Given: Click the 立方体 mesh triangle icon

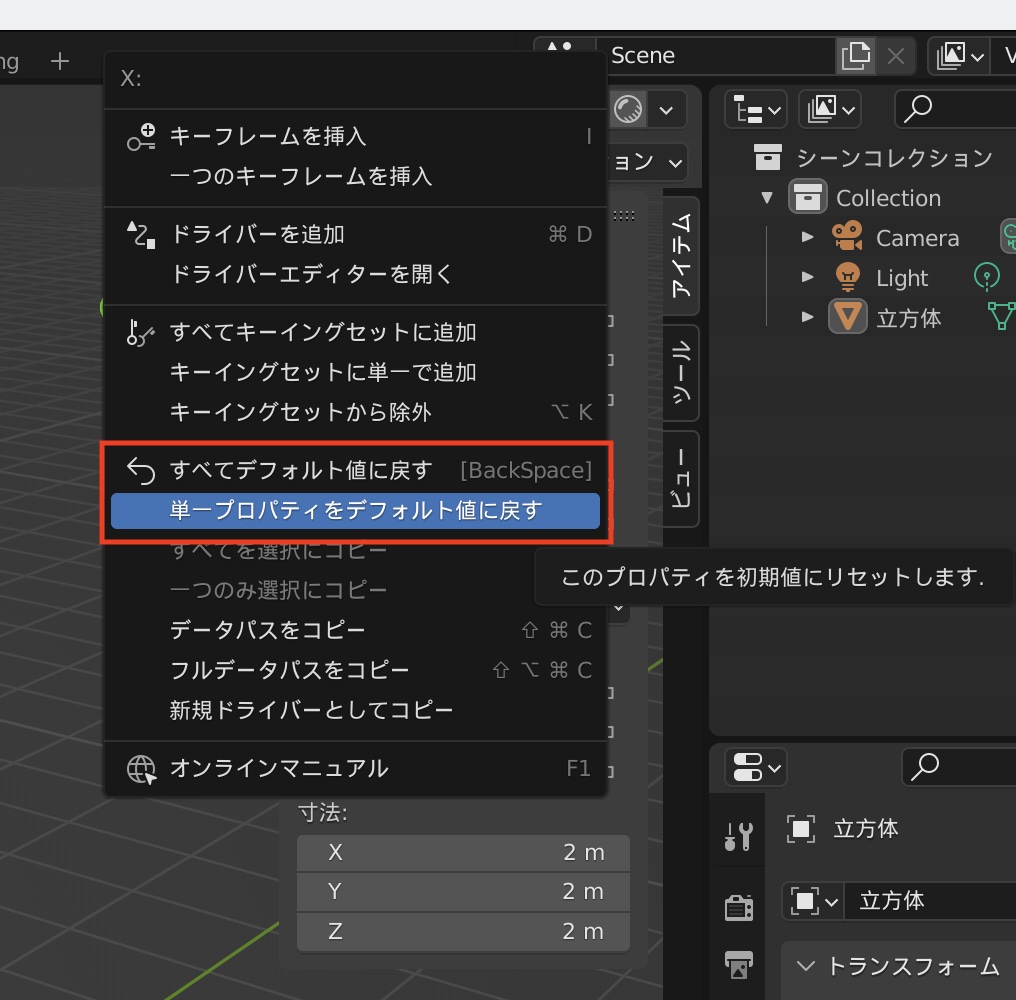Looking at the screenshot, I should 847,318.
